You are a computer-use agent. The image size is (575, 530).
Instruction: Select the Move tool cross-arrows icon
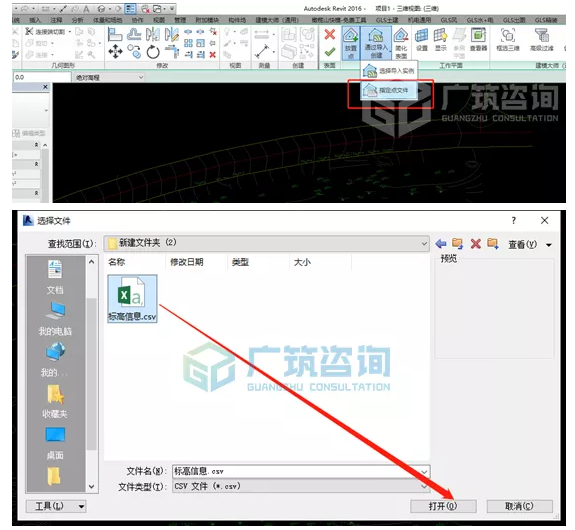(x=116, y=51)
